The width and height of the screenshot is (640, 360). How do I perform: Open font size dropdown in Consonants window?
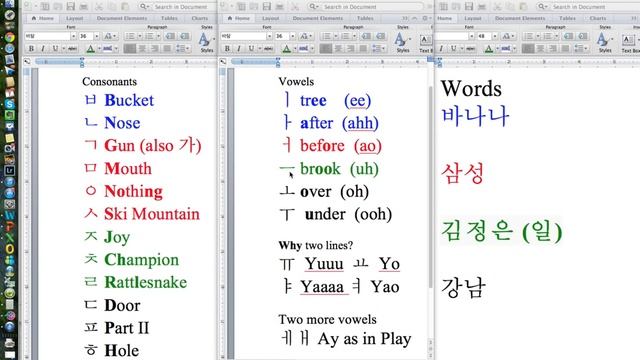tap(96, 36)
